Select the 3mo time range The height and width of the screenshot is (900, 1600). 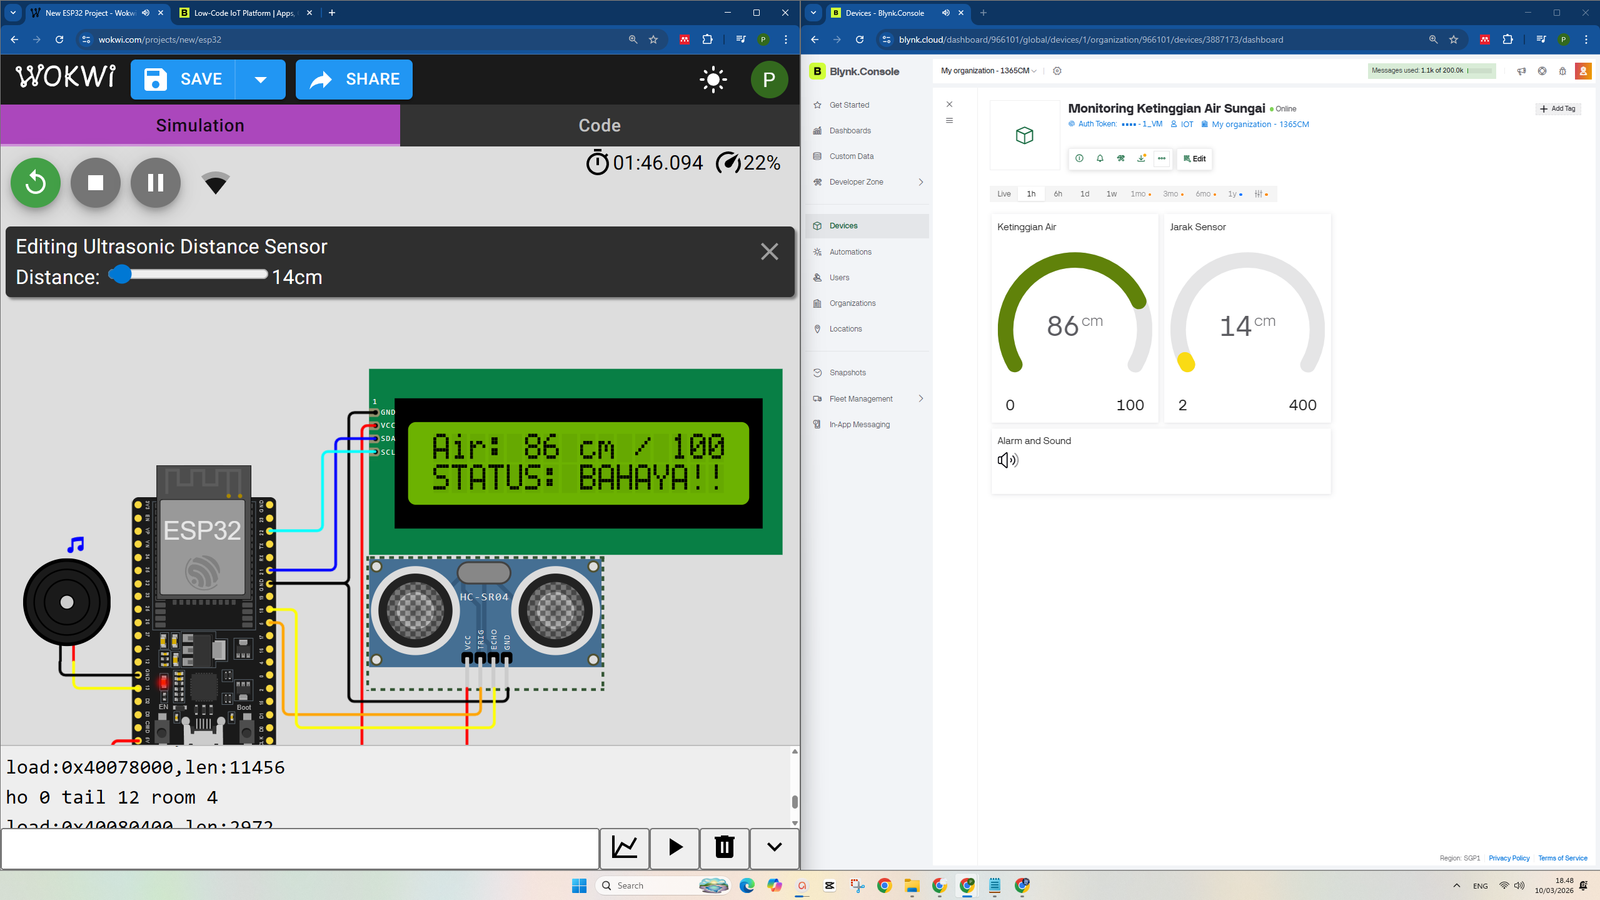(1173, 194)
